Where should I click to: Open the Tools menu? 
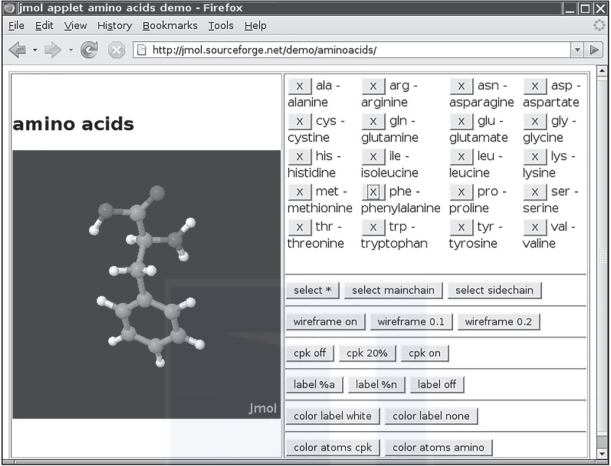coord(221,26)
